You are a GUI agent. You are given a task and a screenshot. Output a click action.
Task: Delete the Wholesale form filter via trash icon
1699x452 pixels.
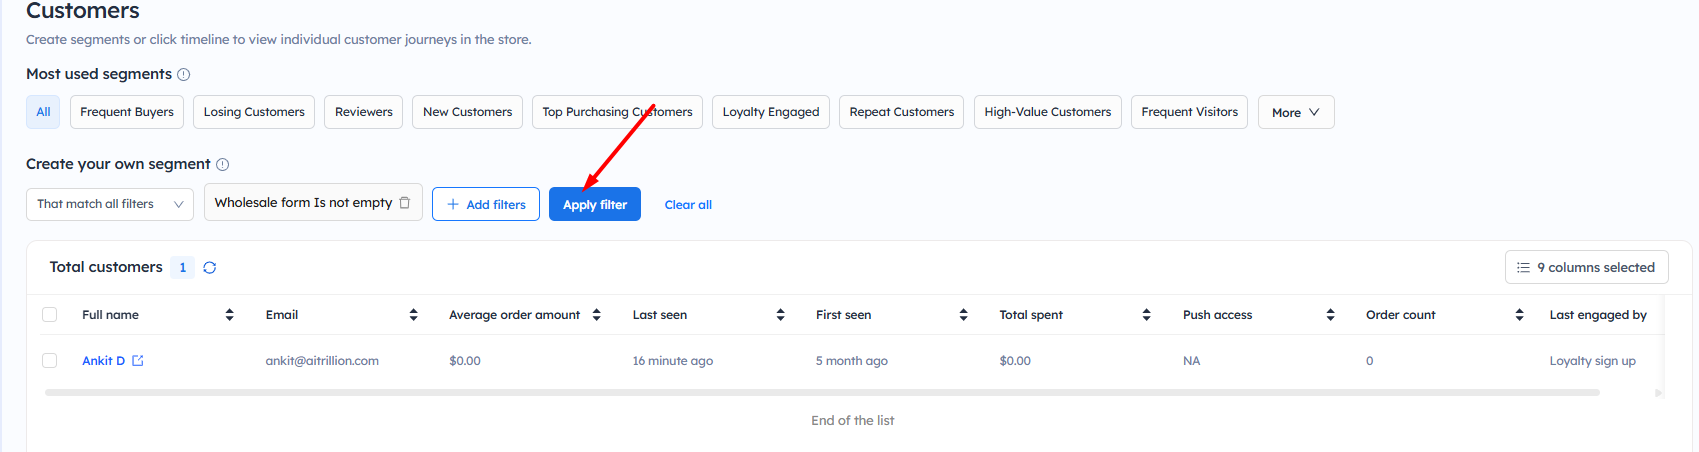405,203
